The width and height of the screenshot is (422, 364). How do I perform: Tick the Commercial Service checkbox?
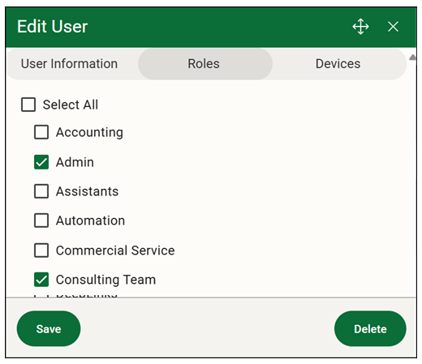pyautogui.click(x=41, y=250)
